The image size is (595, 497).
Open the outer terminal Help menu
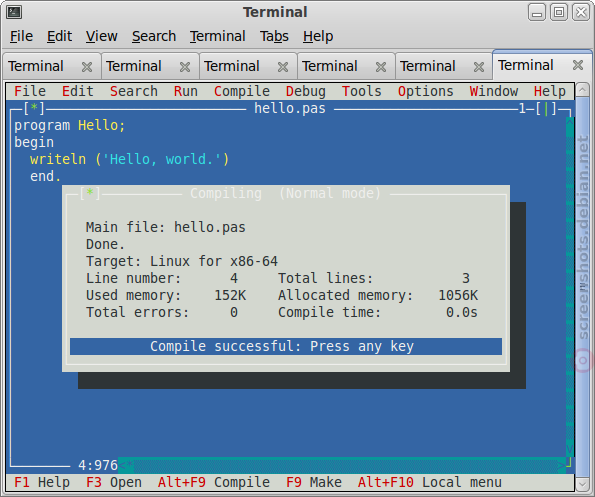[318, 36]
